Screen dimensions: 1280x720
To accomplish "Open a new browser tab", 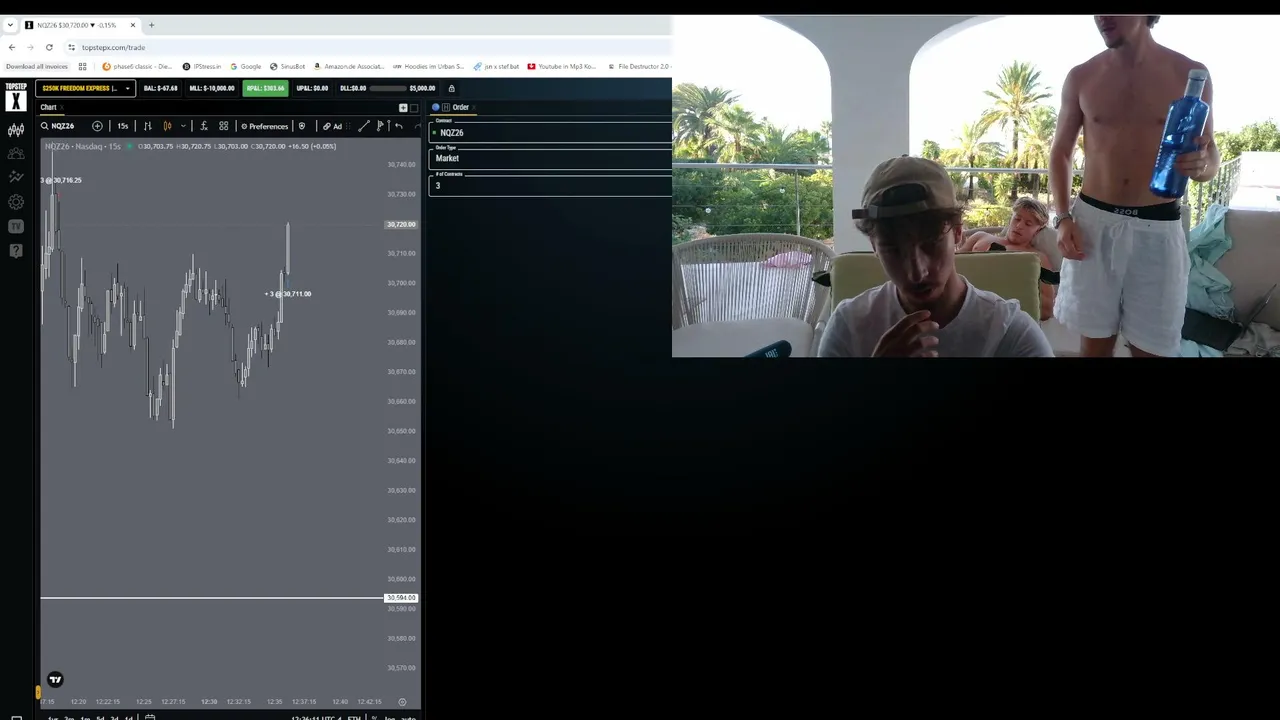I will [x=152, y=25].
